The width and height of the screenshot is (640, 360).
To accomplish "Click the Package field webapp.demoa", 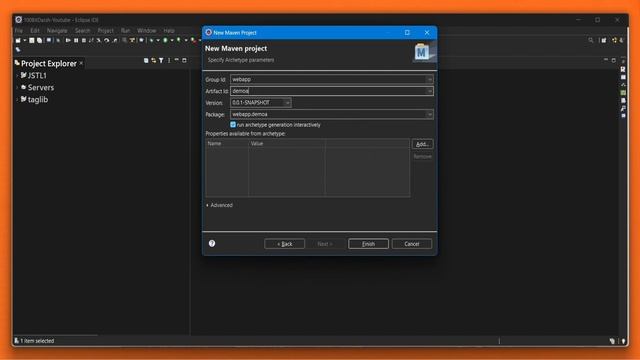I will click(x=332, y=114).
